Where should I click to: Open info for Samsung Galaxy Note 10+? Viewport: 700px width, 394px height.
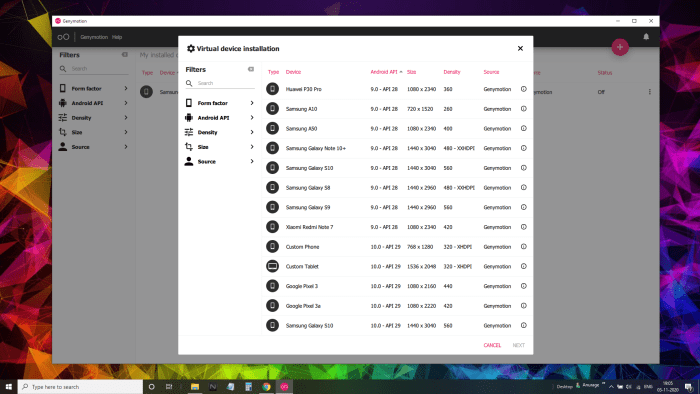coord(524,148)
